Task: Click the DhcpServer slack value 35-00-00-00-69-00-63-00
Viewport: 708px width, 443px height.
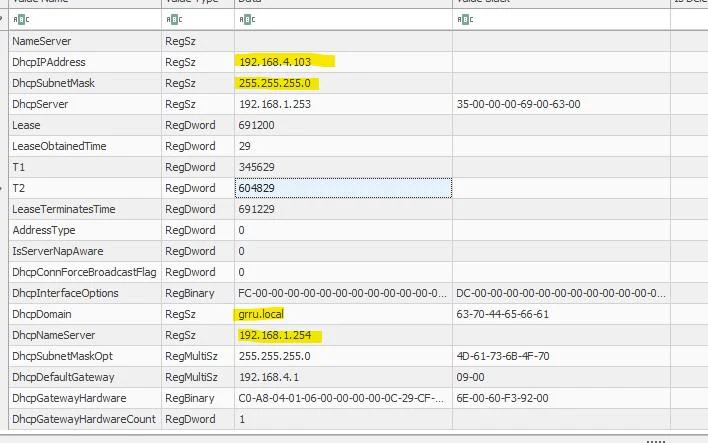Action: point(518,104)
